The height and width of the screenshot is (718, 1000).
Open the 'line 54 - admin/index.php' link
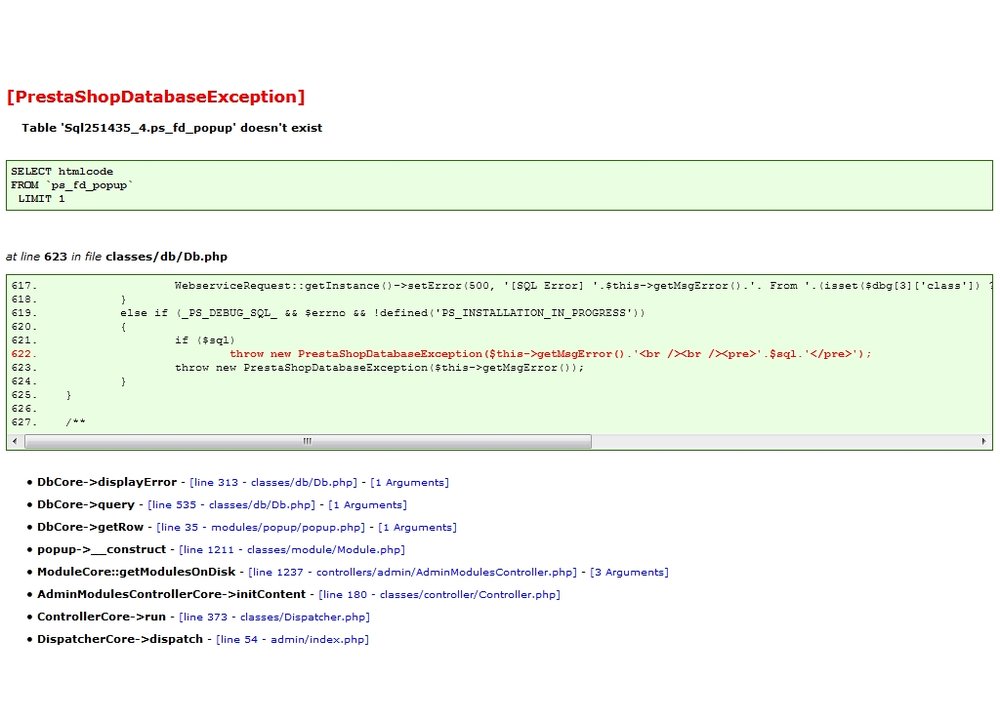tap(290, 640)
